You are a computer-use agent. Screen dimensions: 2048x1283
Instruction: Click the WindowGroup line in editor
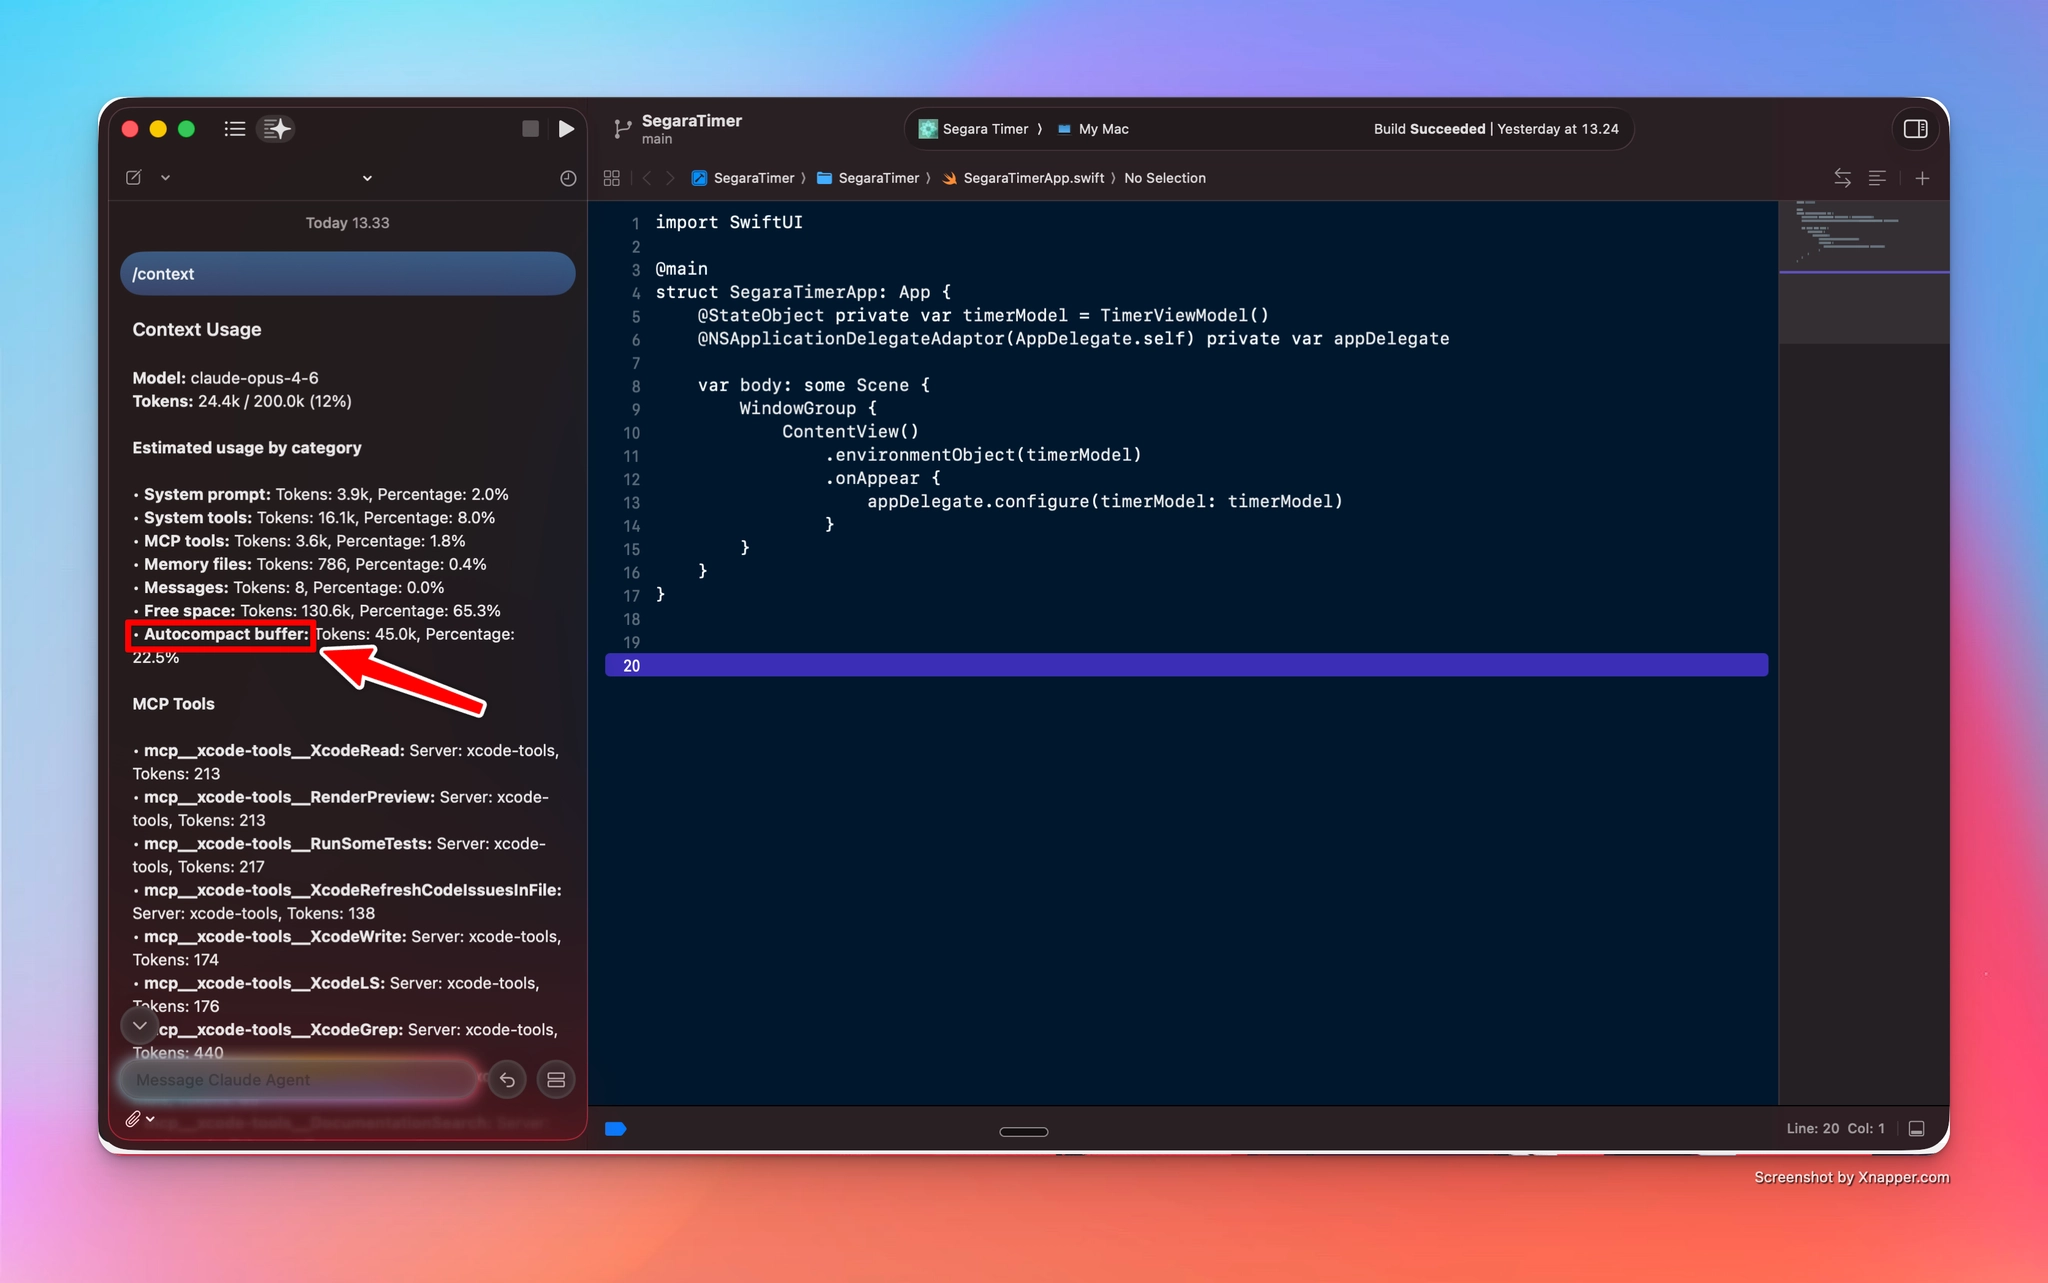tap(808, 408)
